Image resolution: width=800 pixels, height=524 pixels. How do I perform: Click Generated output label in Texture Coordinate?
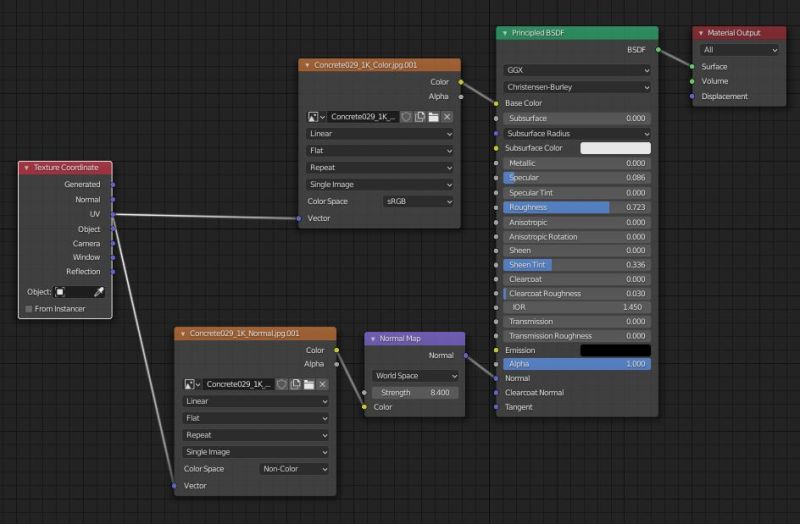coord(82,184)
